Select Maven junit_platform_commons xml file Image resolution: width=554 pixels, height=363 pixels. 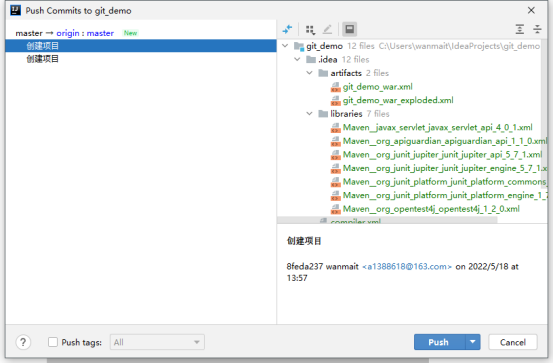(x=444, y=182)
